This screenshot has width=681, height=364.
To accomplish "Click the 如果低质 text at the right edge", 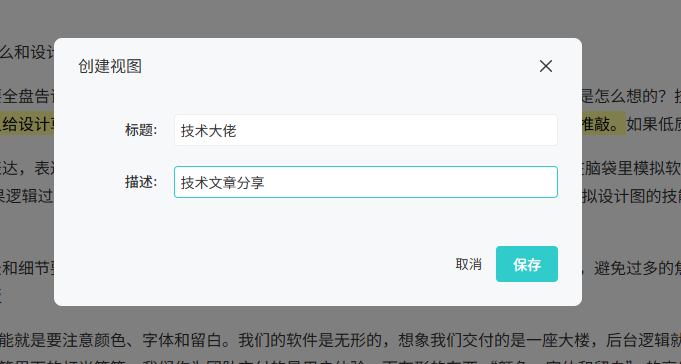I will point(653,124).
